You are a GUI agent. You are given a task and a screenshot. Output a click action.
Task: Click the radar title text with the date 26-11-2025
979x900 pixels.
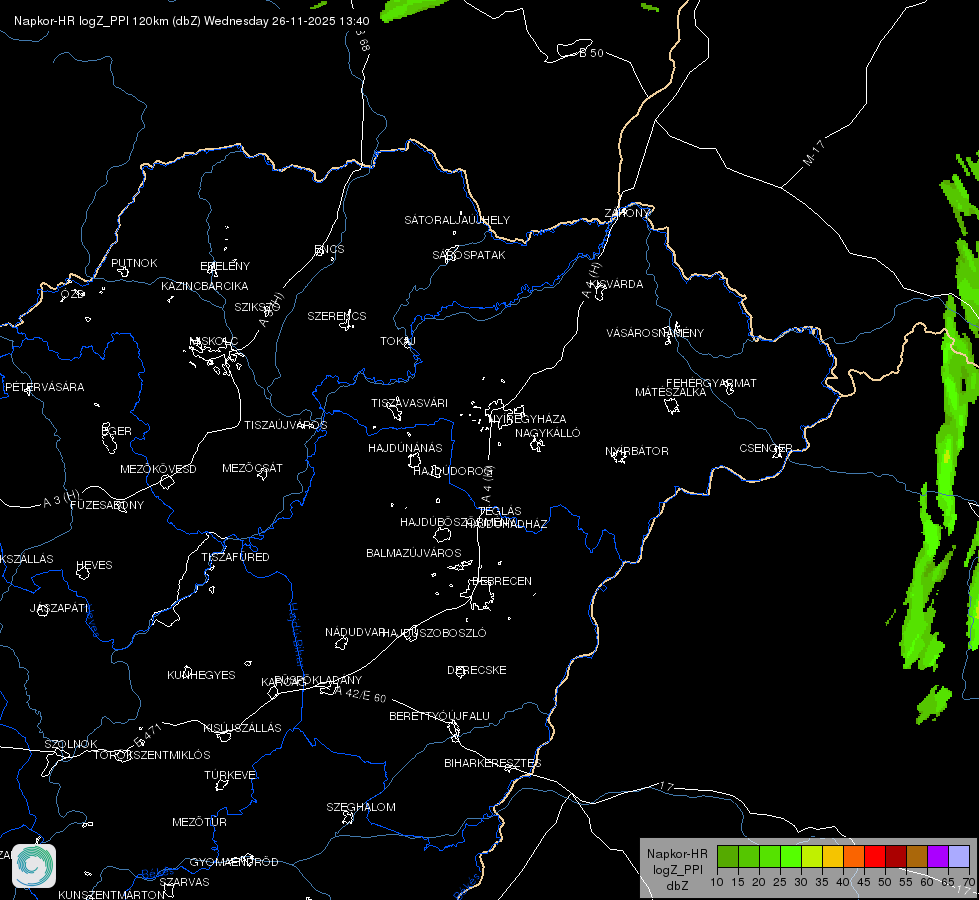click(x=192, y=21)
